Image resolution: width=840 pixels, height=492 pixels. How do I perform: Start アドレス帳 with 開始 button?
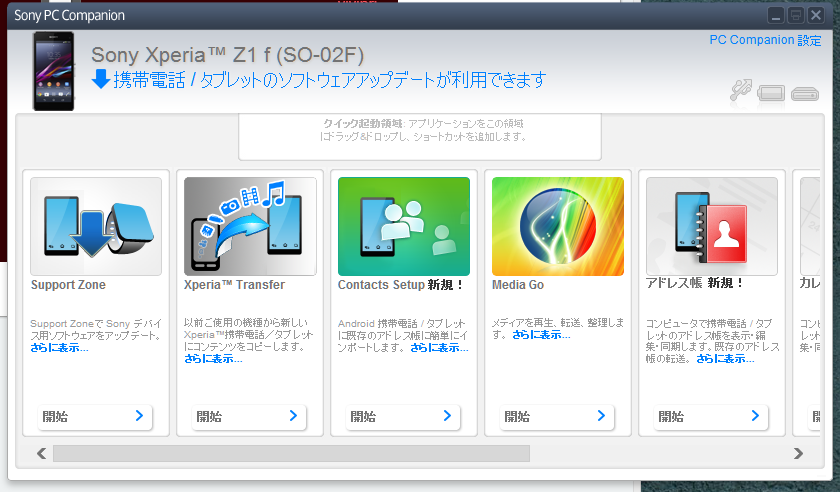(711, 416)
